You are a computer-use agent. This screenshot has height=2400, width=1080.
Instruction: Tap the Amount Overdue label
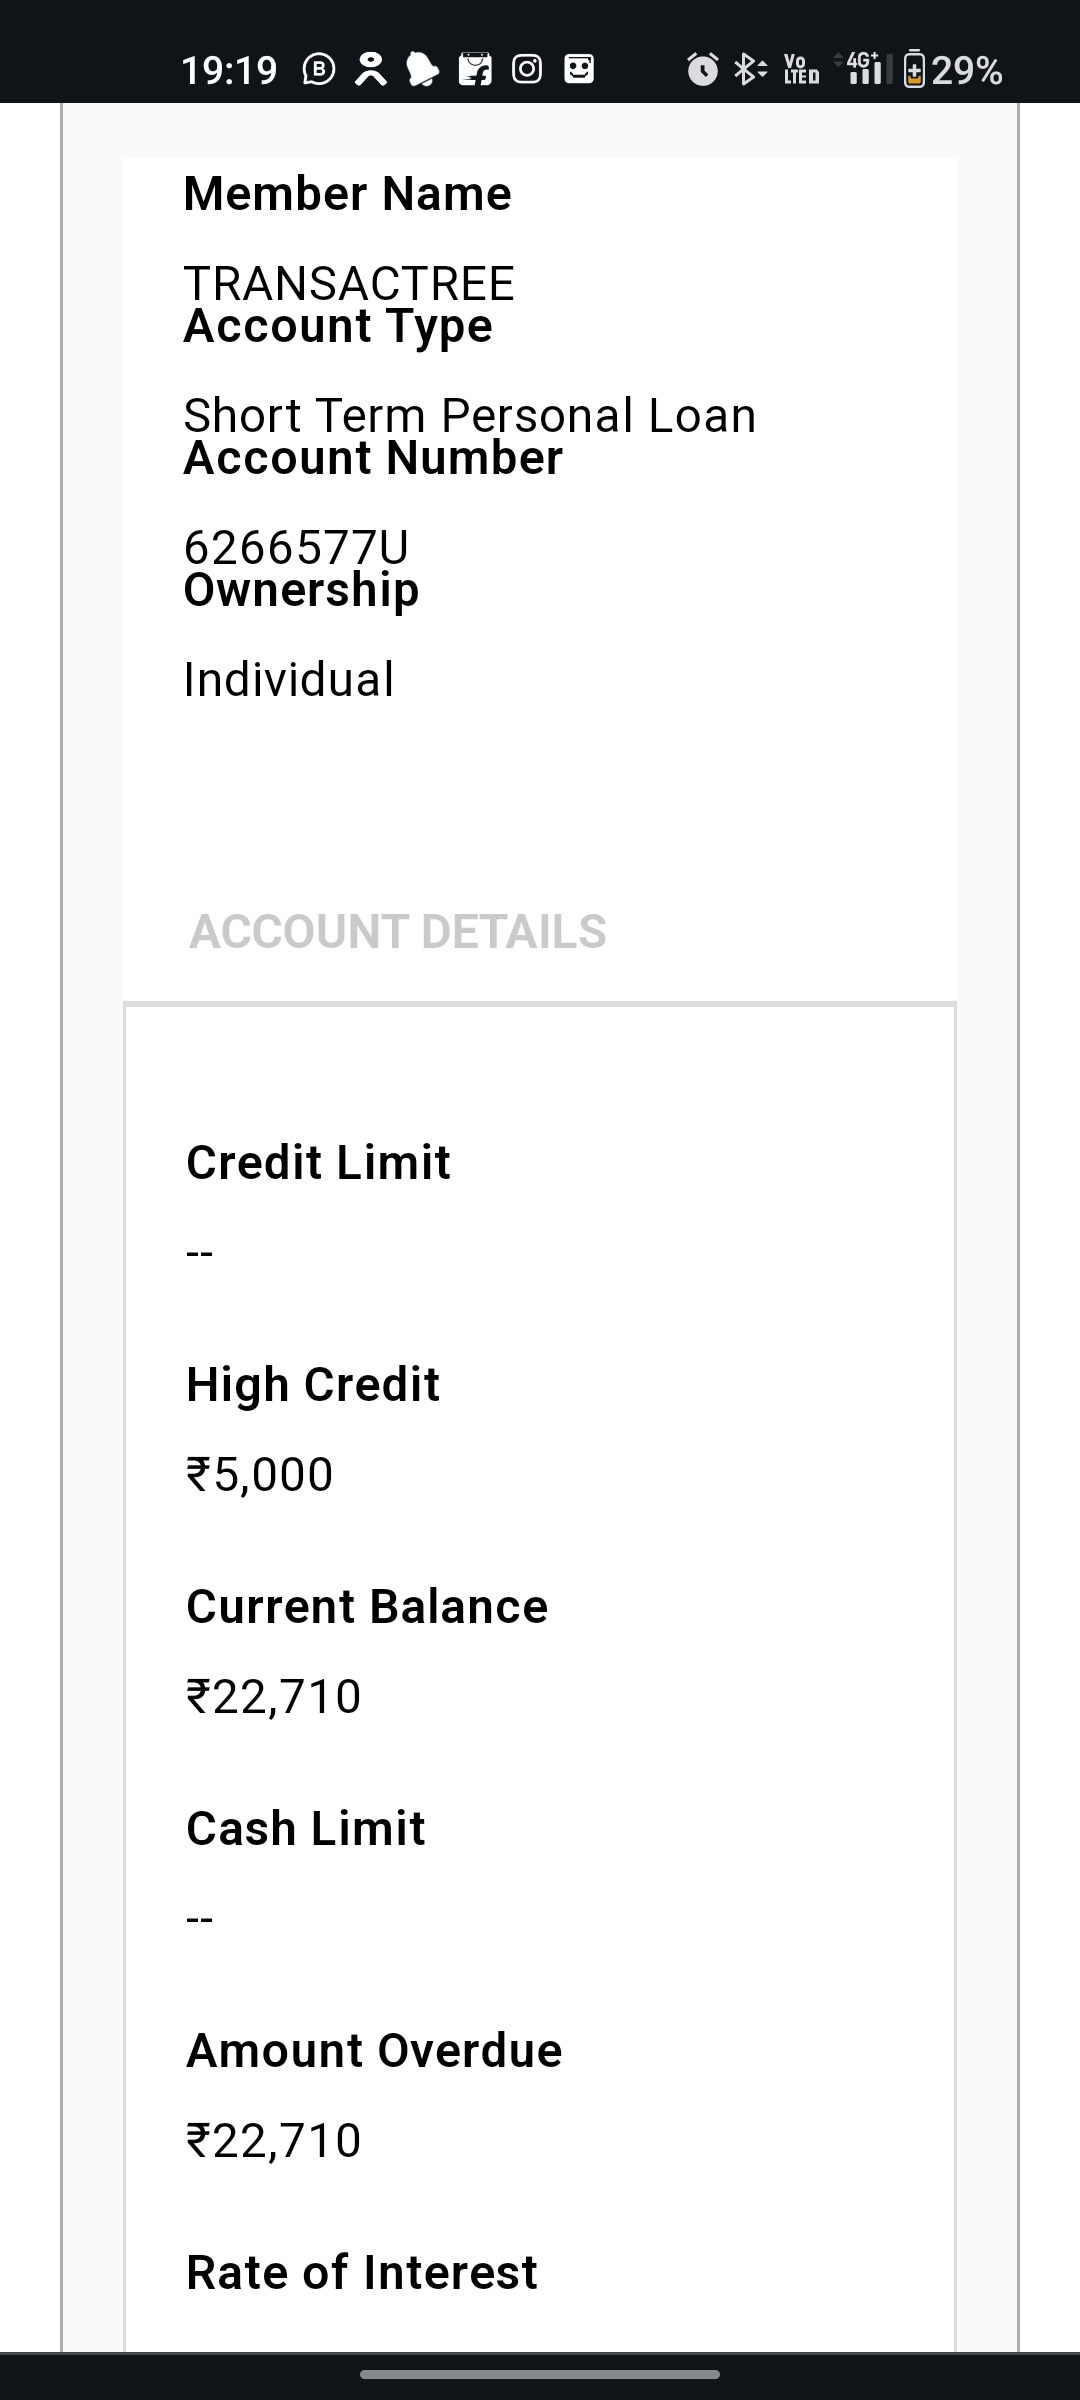point(374,2049)
